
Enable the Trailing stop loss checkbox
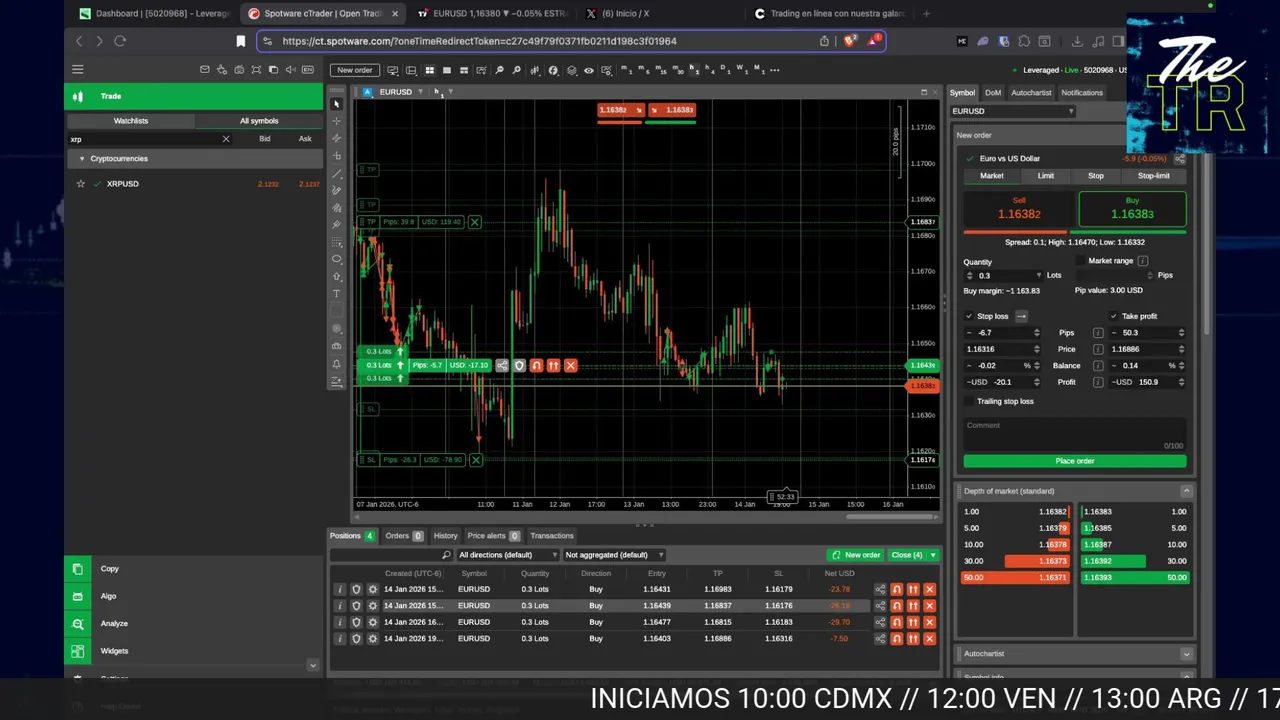969,401
